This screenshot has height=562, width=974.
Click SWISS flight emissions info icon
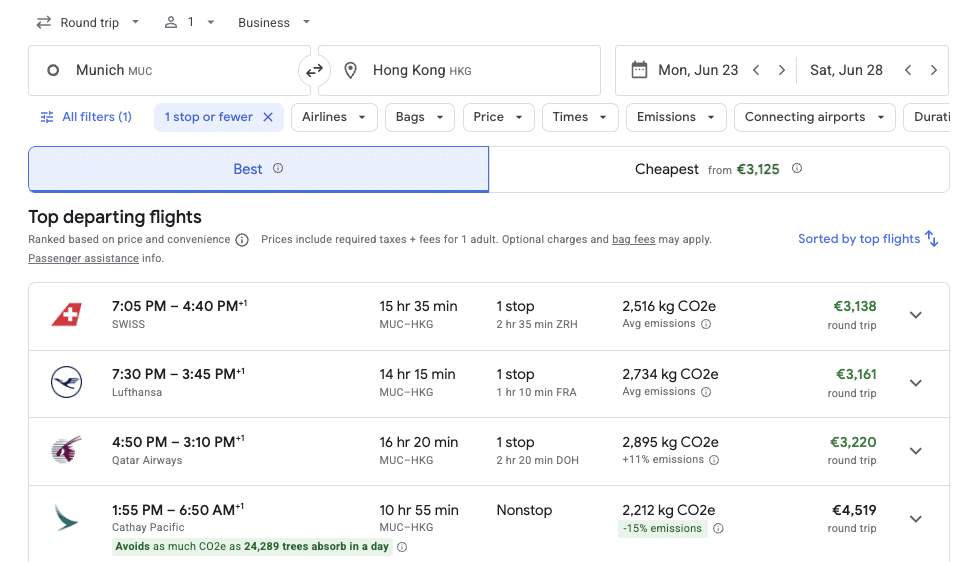[706, 324]
